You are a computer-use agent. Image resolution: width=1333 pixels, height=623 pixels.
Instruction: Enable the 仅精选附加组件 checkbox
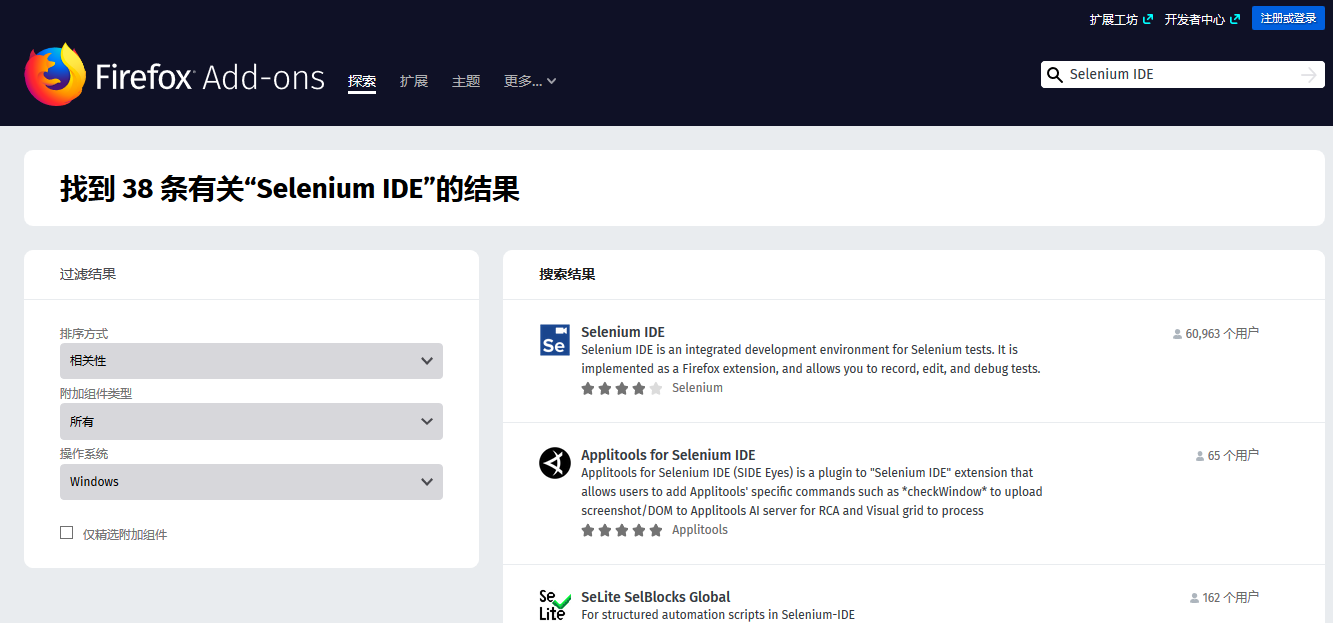pos(67,533)
